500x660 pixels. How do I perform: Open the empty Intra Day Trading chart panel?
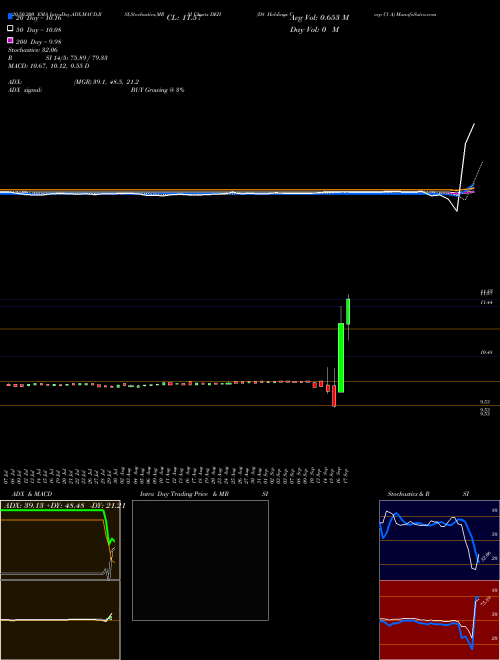(x=200, y=560)
